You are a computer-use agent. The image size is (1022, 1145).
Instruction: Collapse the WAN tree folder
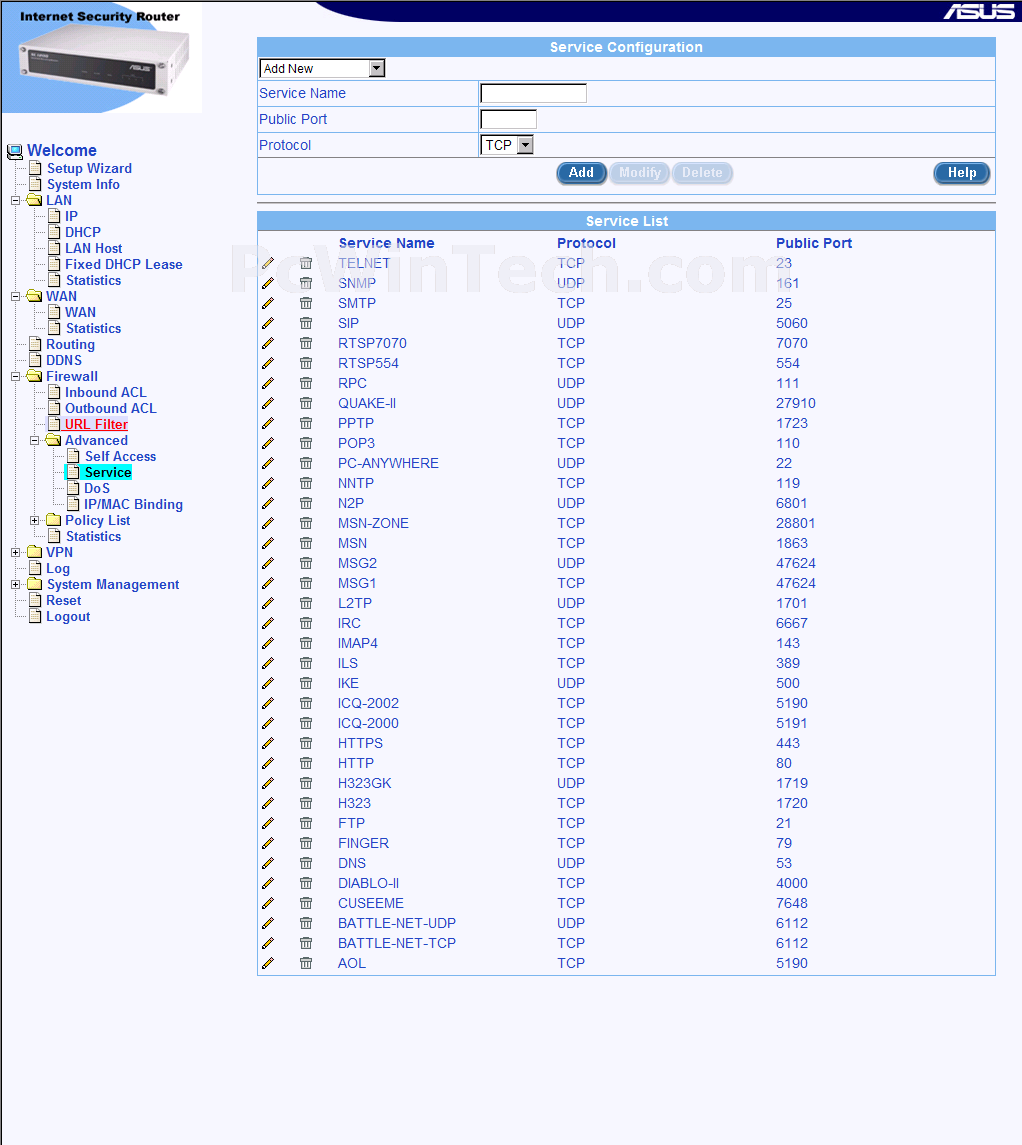(x=15, y=296)
